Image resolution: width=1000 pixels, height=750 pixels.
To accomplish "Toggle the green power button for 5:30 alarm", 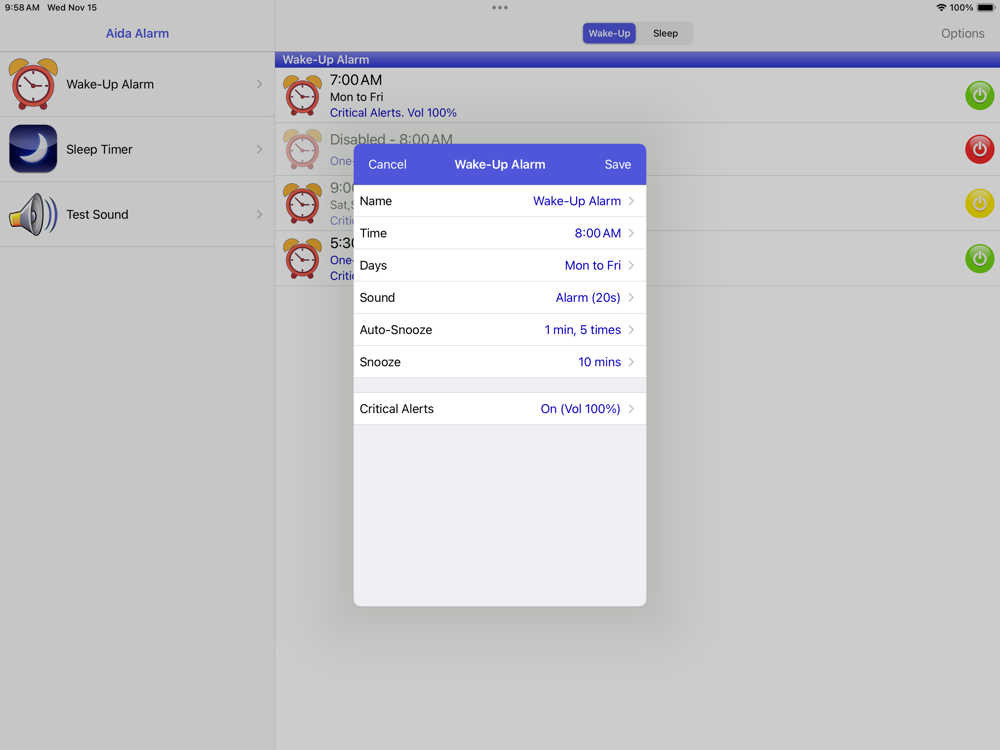I will click(x=980, y=258).
